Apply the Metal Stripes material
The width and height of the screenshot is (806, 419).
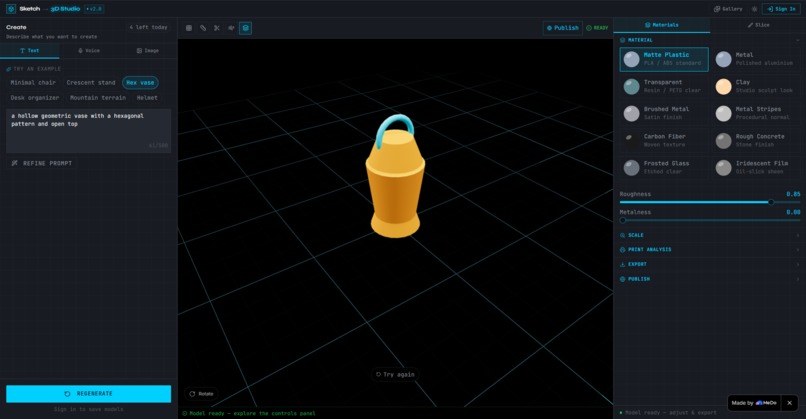click(x=756, y=113)
